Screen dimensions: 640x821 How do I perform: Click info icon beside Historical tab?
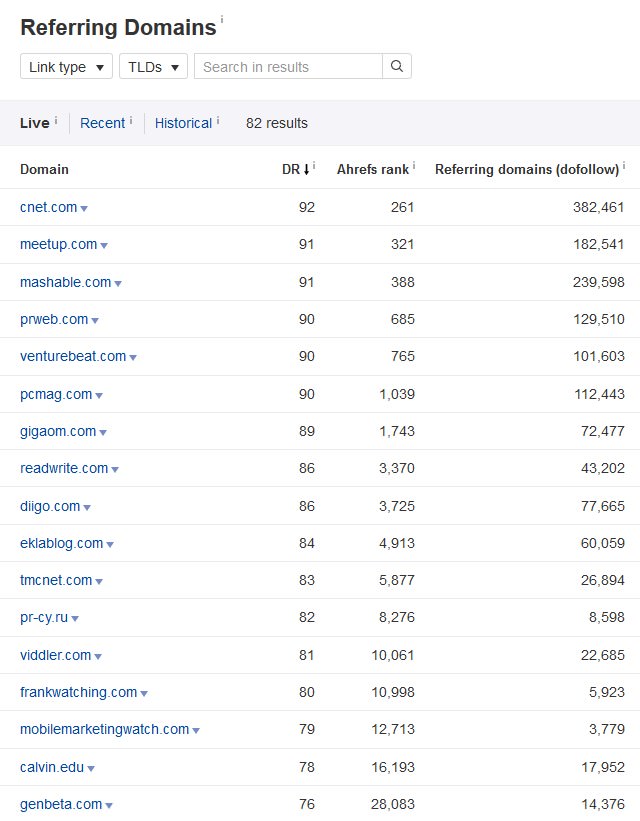[x=218, y=121]
